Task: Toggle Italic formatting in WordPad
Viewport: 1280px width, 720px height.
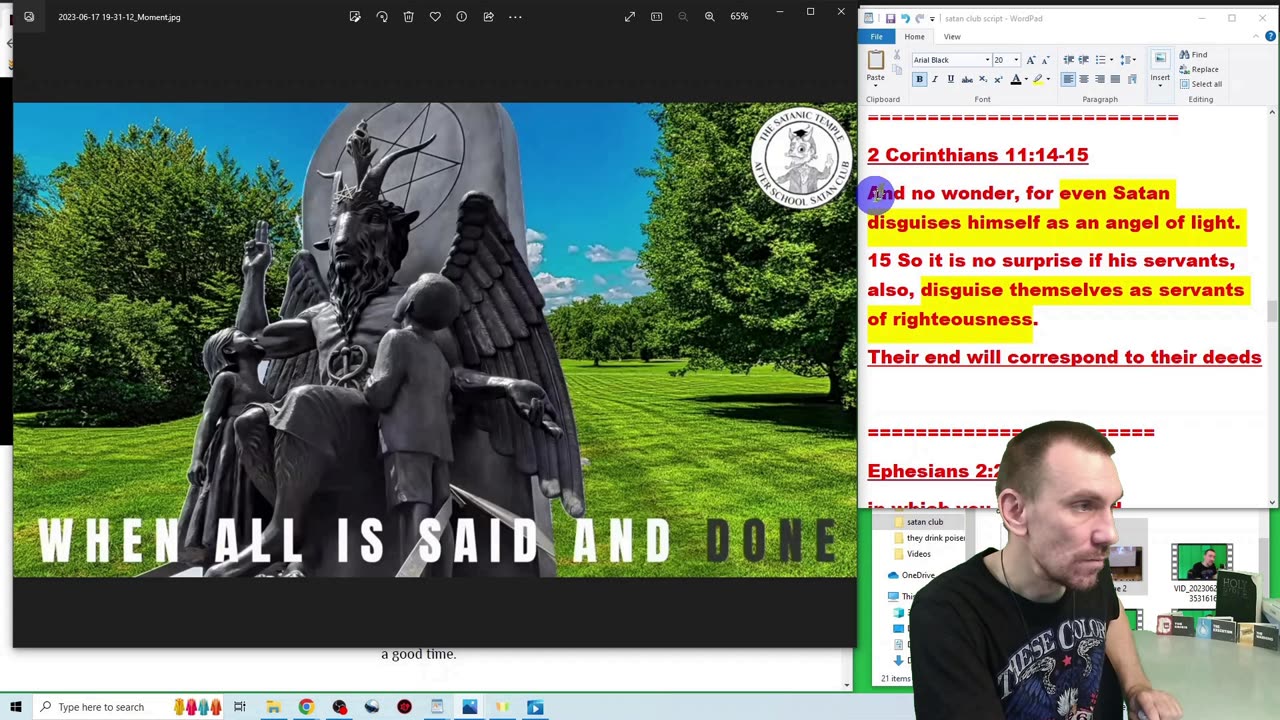Action: pyautogui.click(x=935, y=79)
